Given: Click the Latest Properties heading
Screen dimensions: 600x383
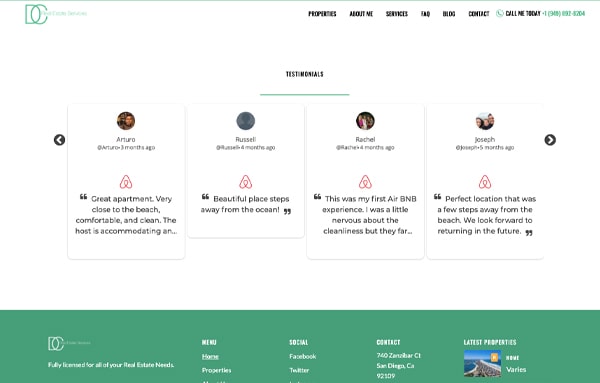Looking at the screenshot, I should pos(490,342).
